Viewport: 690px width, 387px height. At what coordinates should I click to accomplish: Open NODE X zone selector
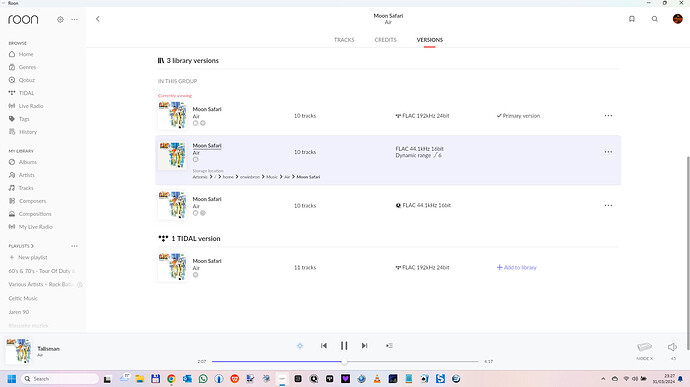pyautogui.click(x=645, y=351)
